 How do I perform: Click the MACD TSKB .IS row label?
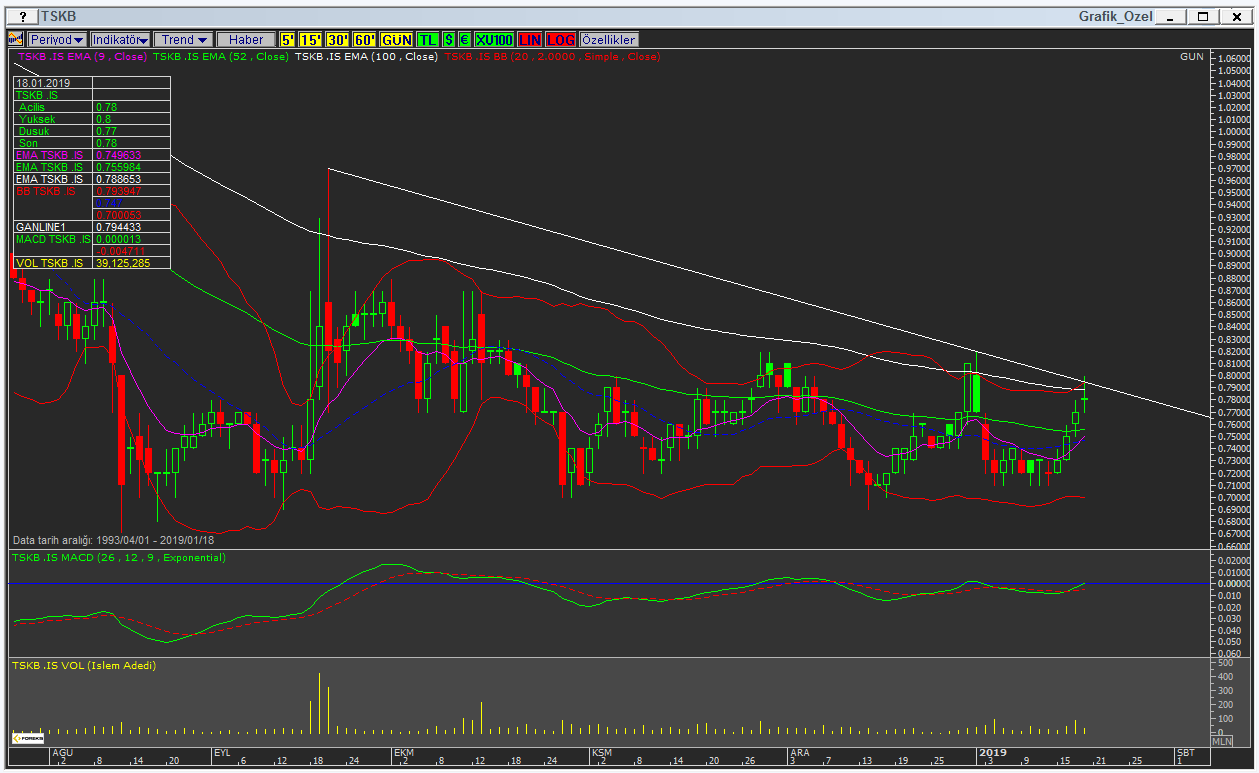[53, 239]
